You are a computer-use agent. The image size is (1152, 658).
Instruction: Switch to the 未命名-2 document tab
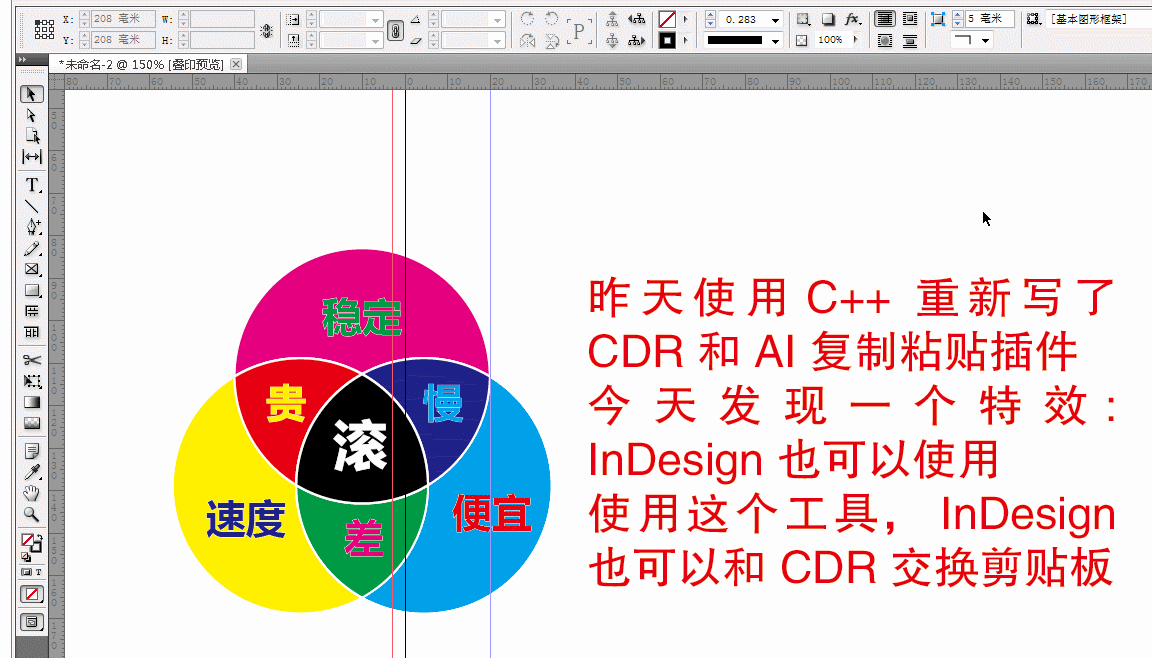pos(140,65)
